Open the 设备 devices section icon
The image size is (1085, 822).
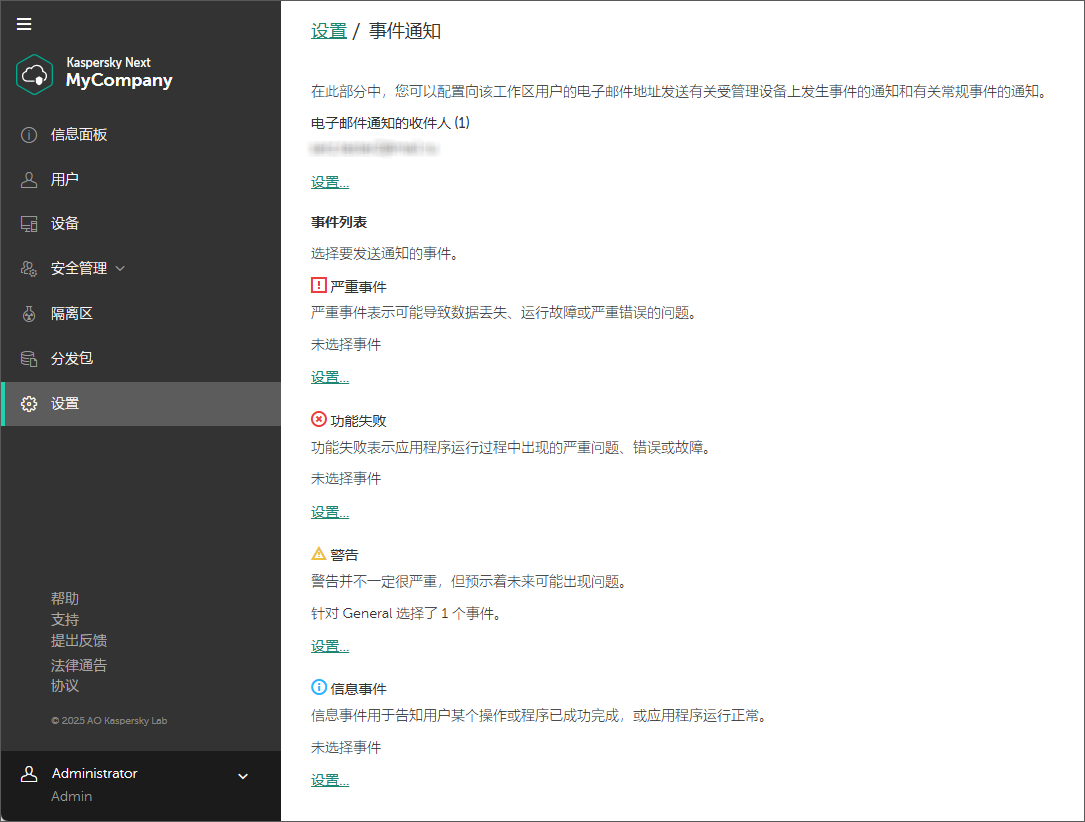point(28,223)
